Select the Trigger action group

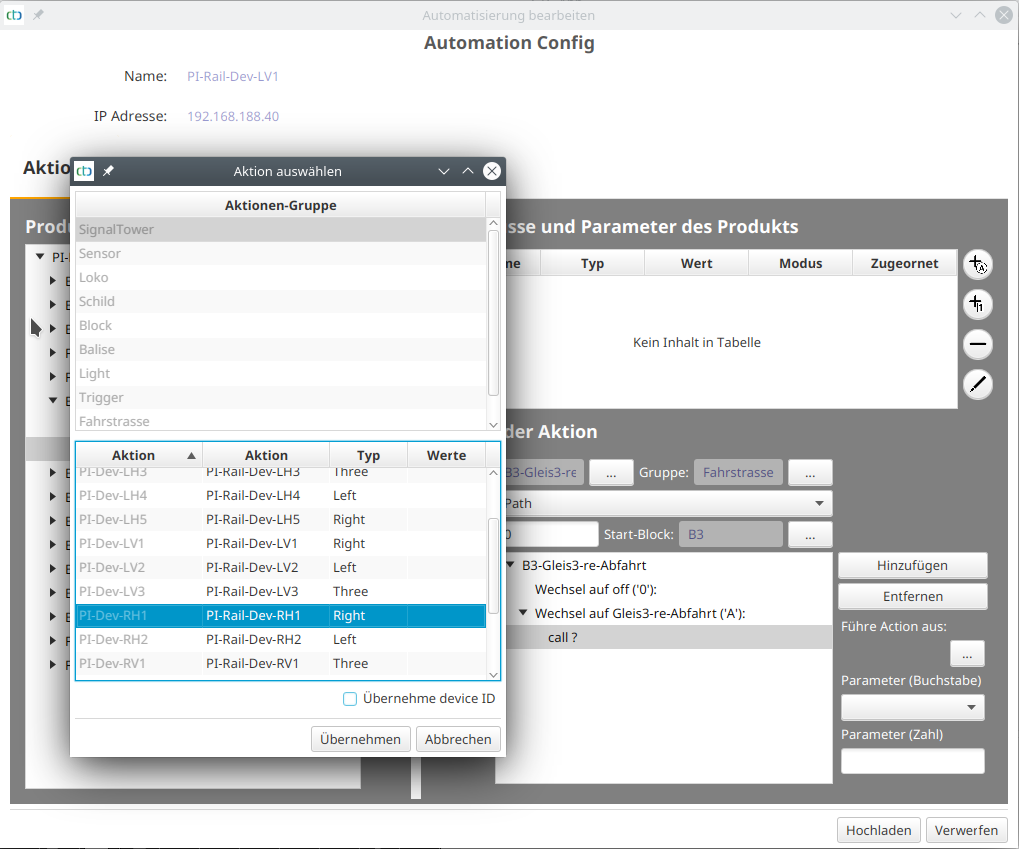point(280,398)
